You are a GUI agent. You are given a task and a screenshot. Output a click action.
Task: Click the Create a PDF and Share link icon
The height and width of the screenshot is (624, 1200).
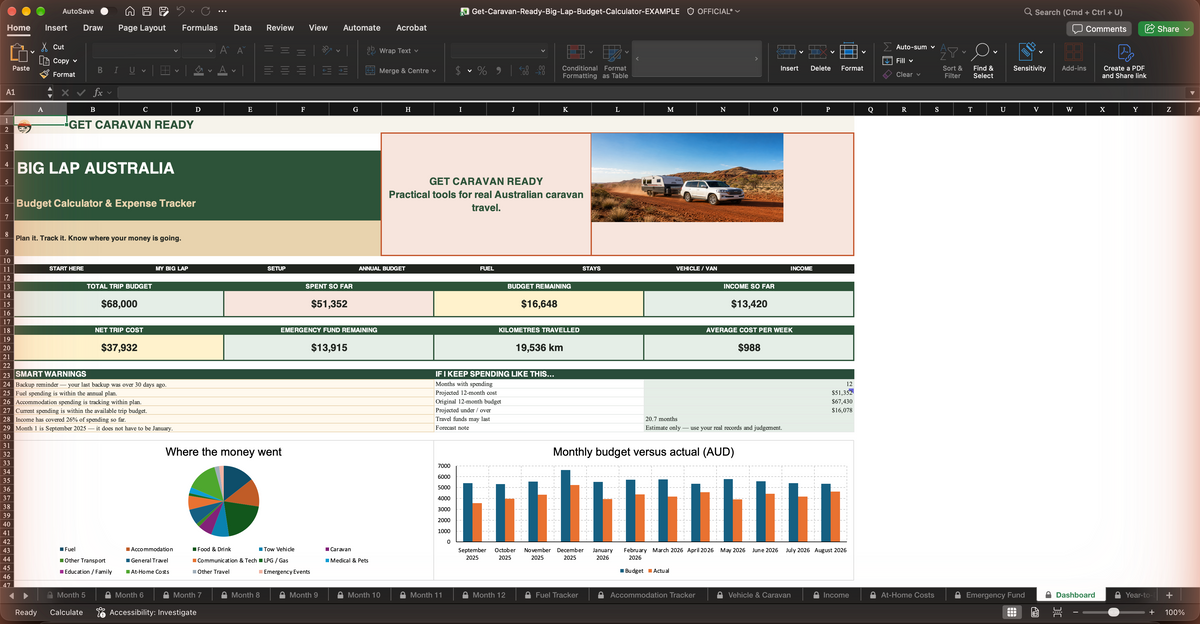(1124, 51)
